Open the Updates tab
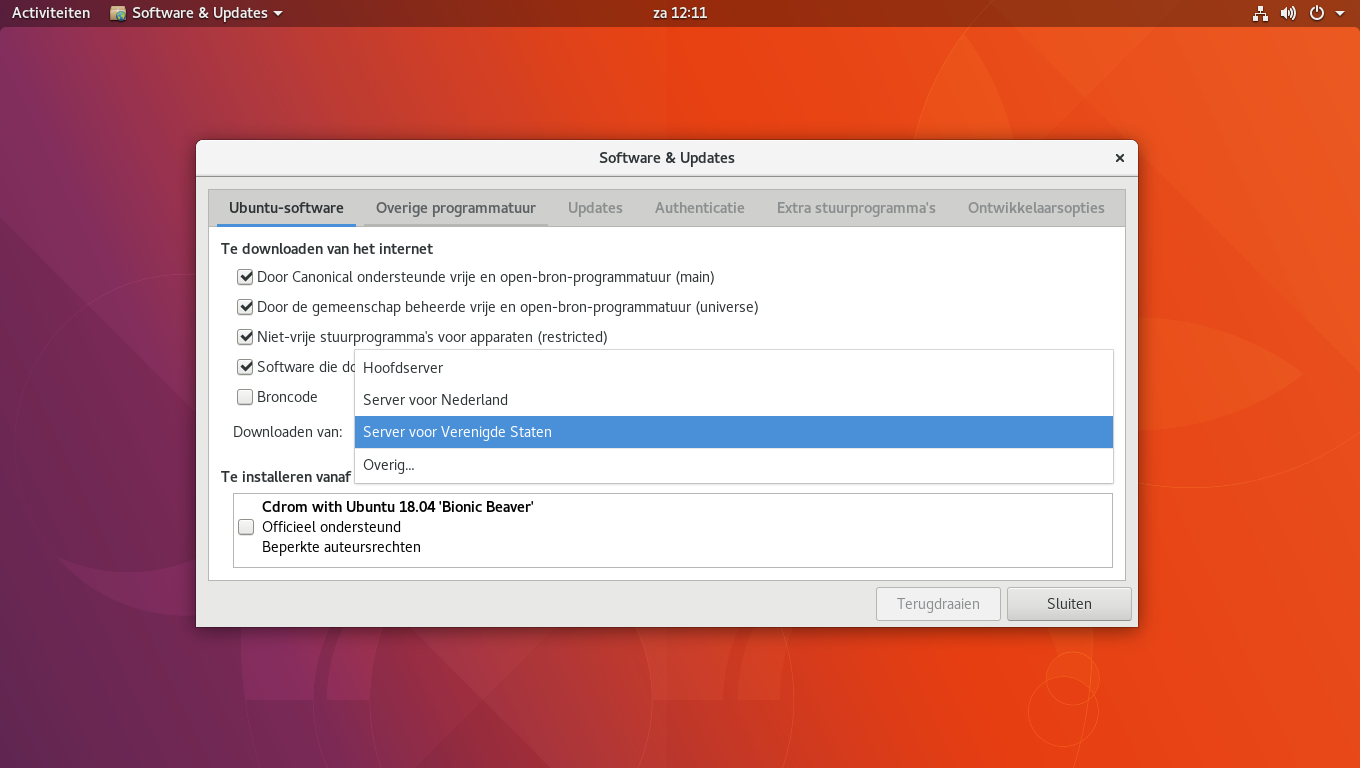1360x768 pixels. point(595,208)
